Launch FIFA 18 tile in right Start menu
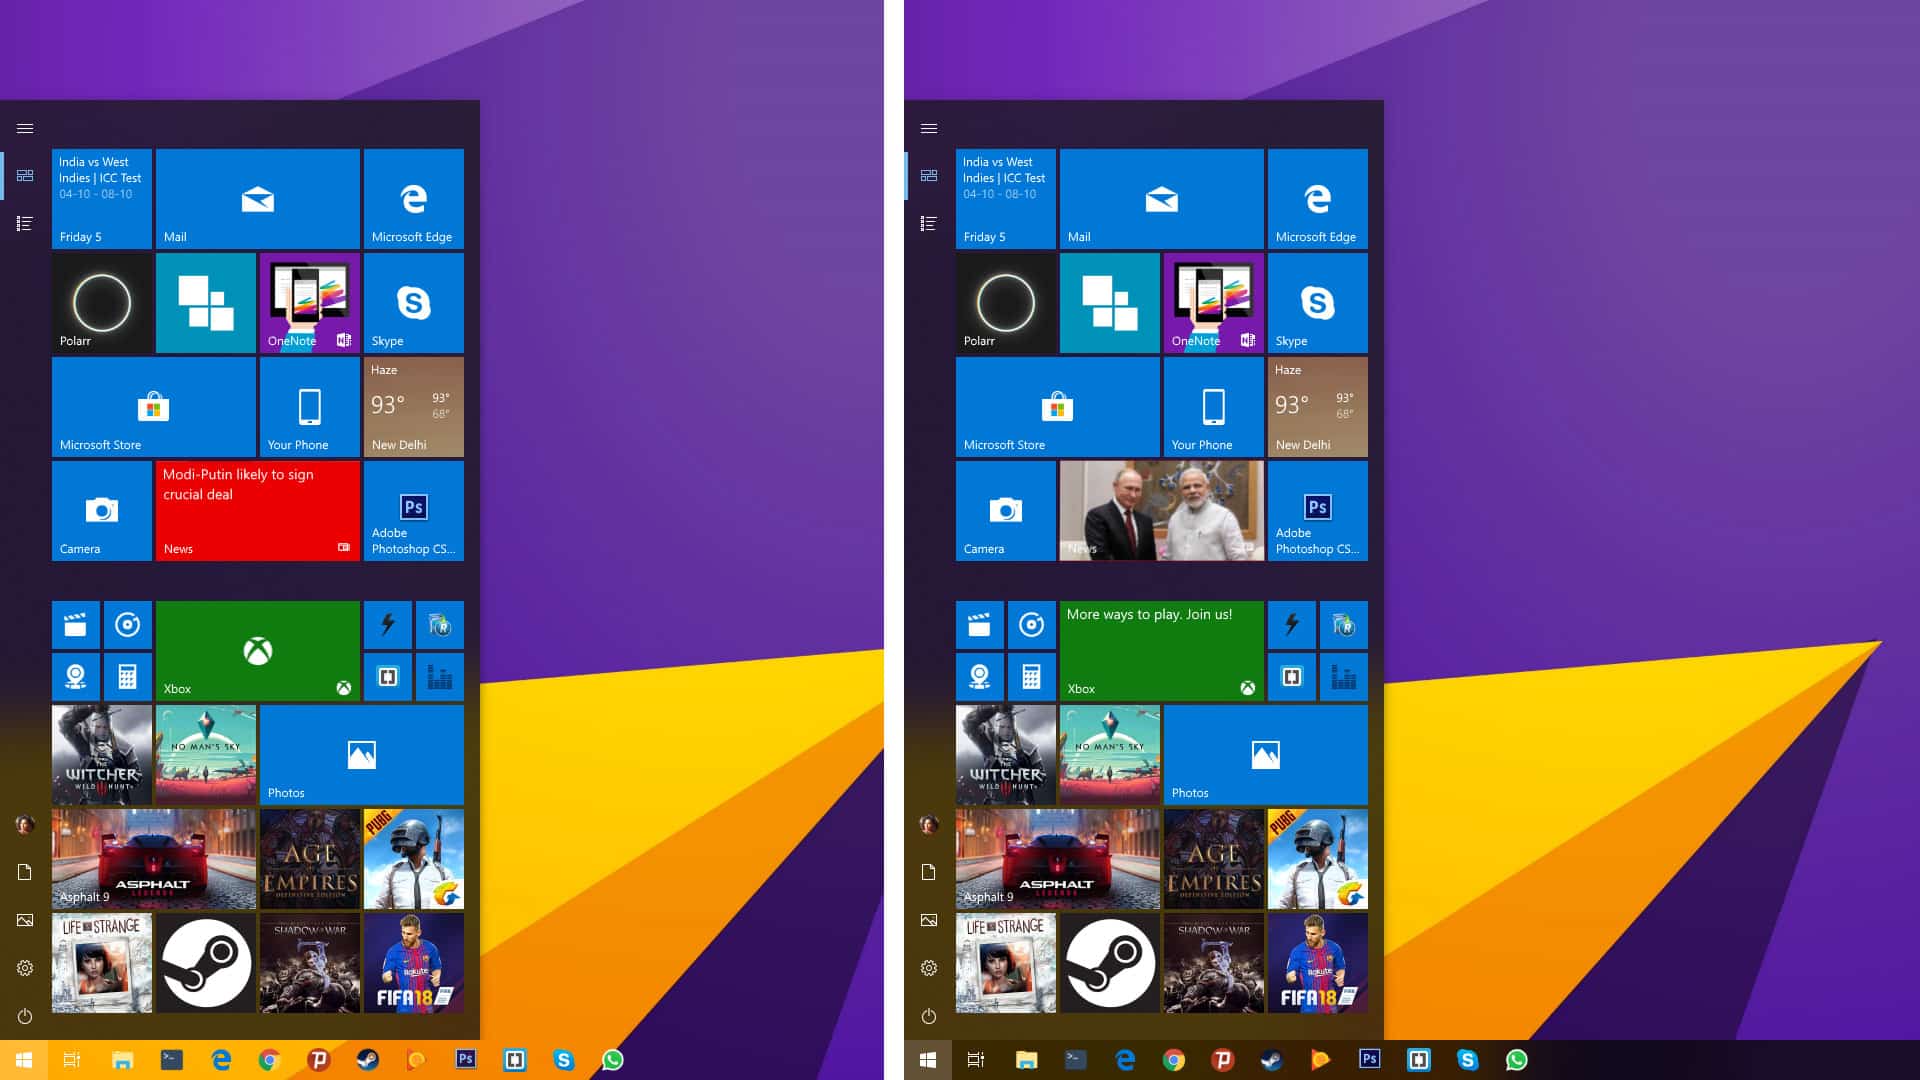The image size is (1920, 1080). click(1317, 963)
